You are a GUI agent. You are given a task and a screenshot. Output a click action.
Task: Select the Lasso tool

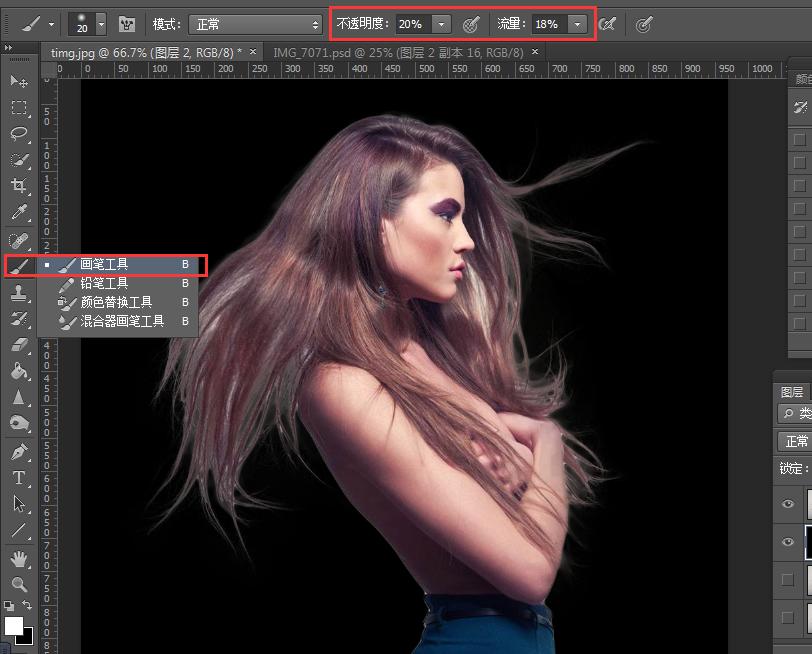[18, 133]
